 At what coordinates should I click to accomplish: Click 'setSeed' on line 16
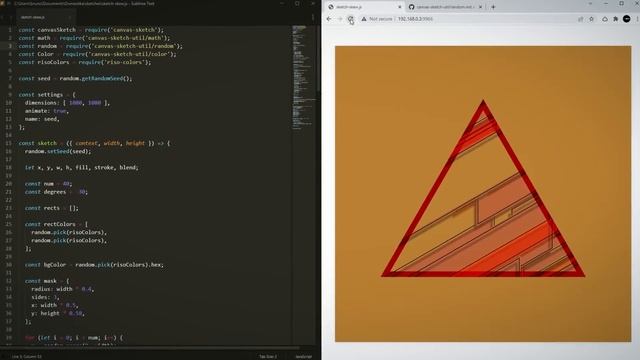[58, 151]
